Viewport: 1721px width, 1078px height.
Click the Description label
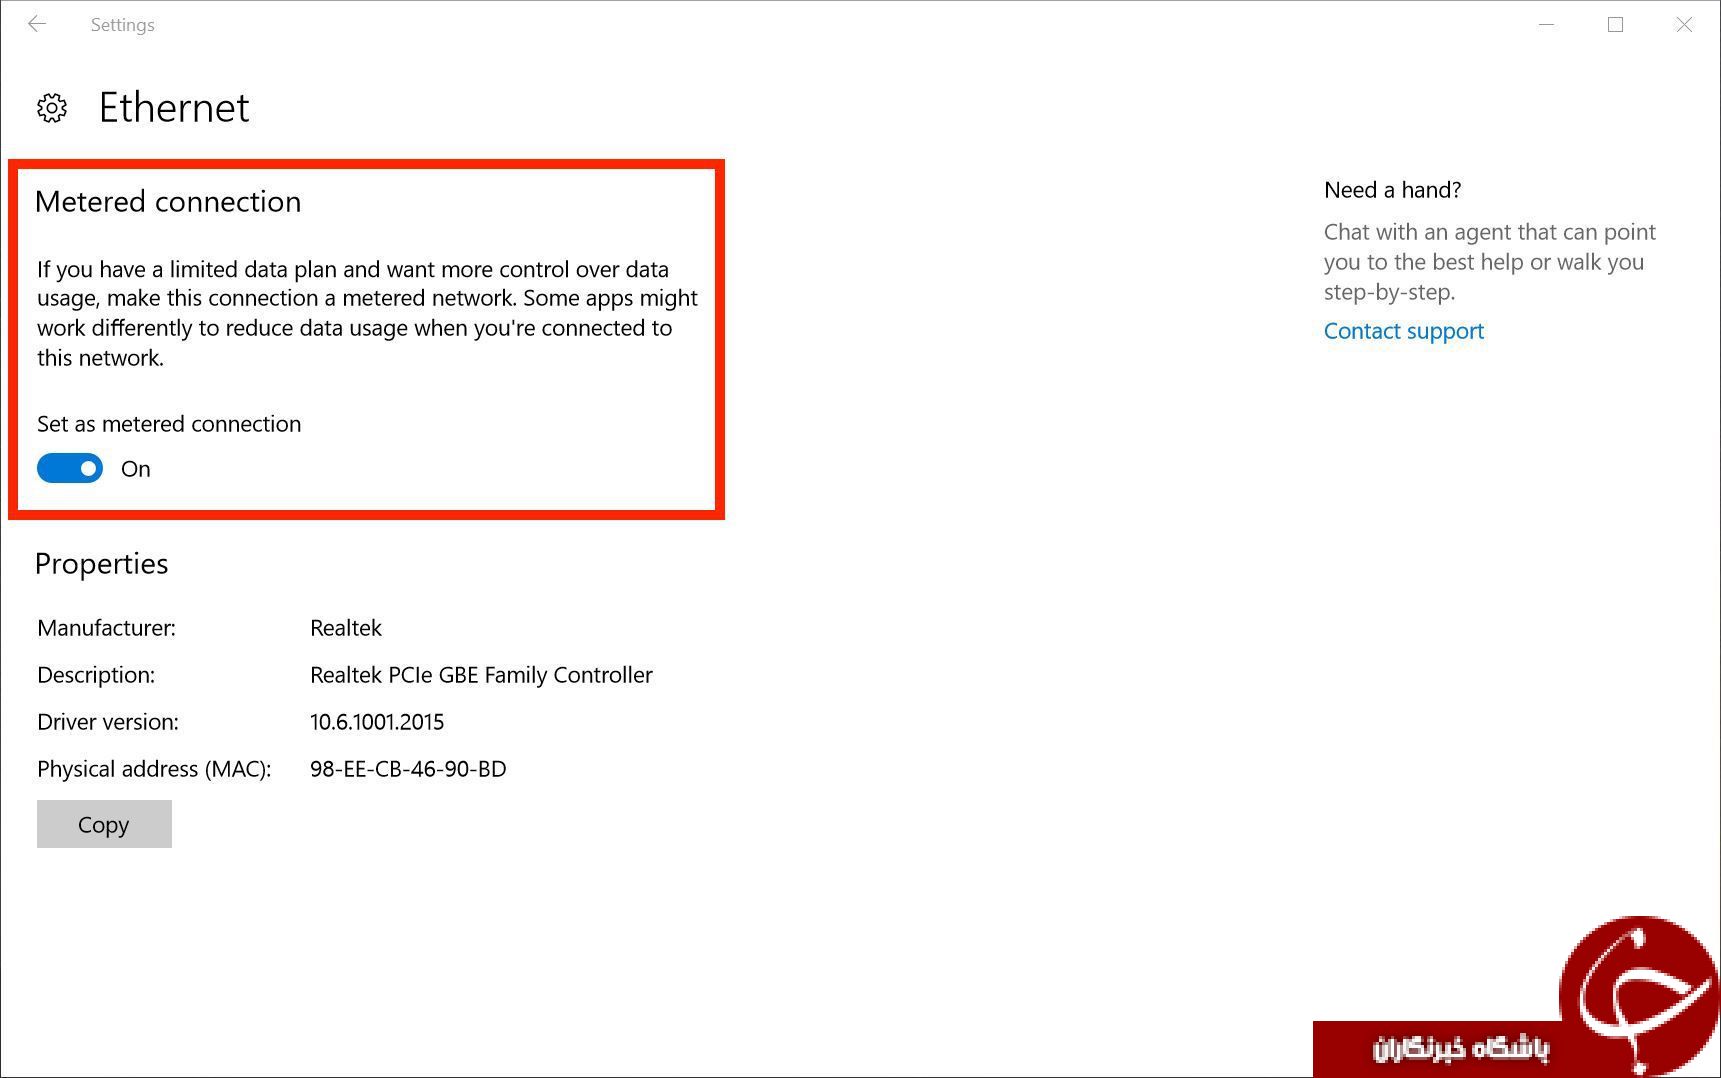pyautogui.click(x=96, y=675)
